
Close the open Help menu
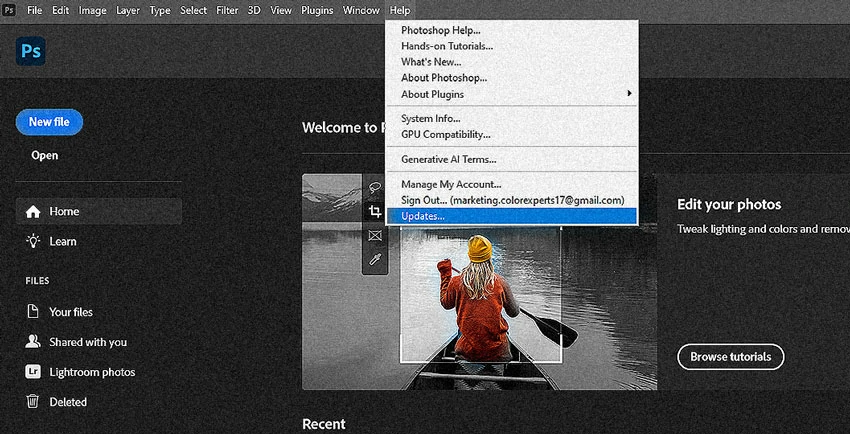(x=400, y=10)
